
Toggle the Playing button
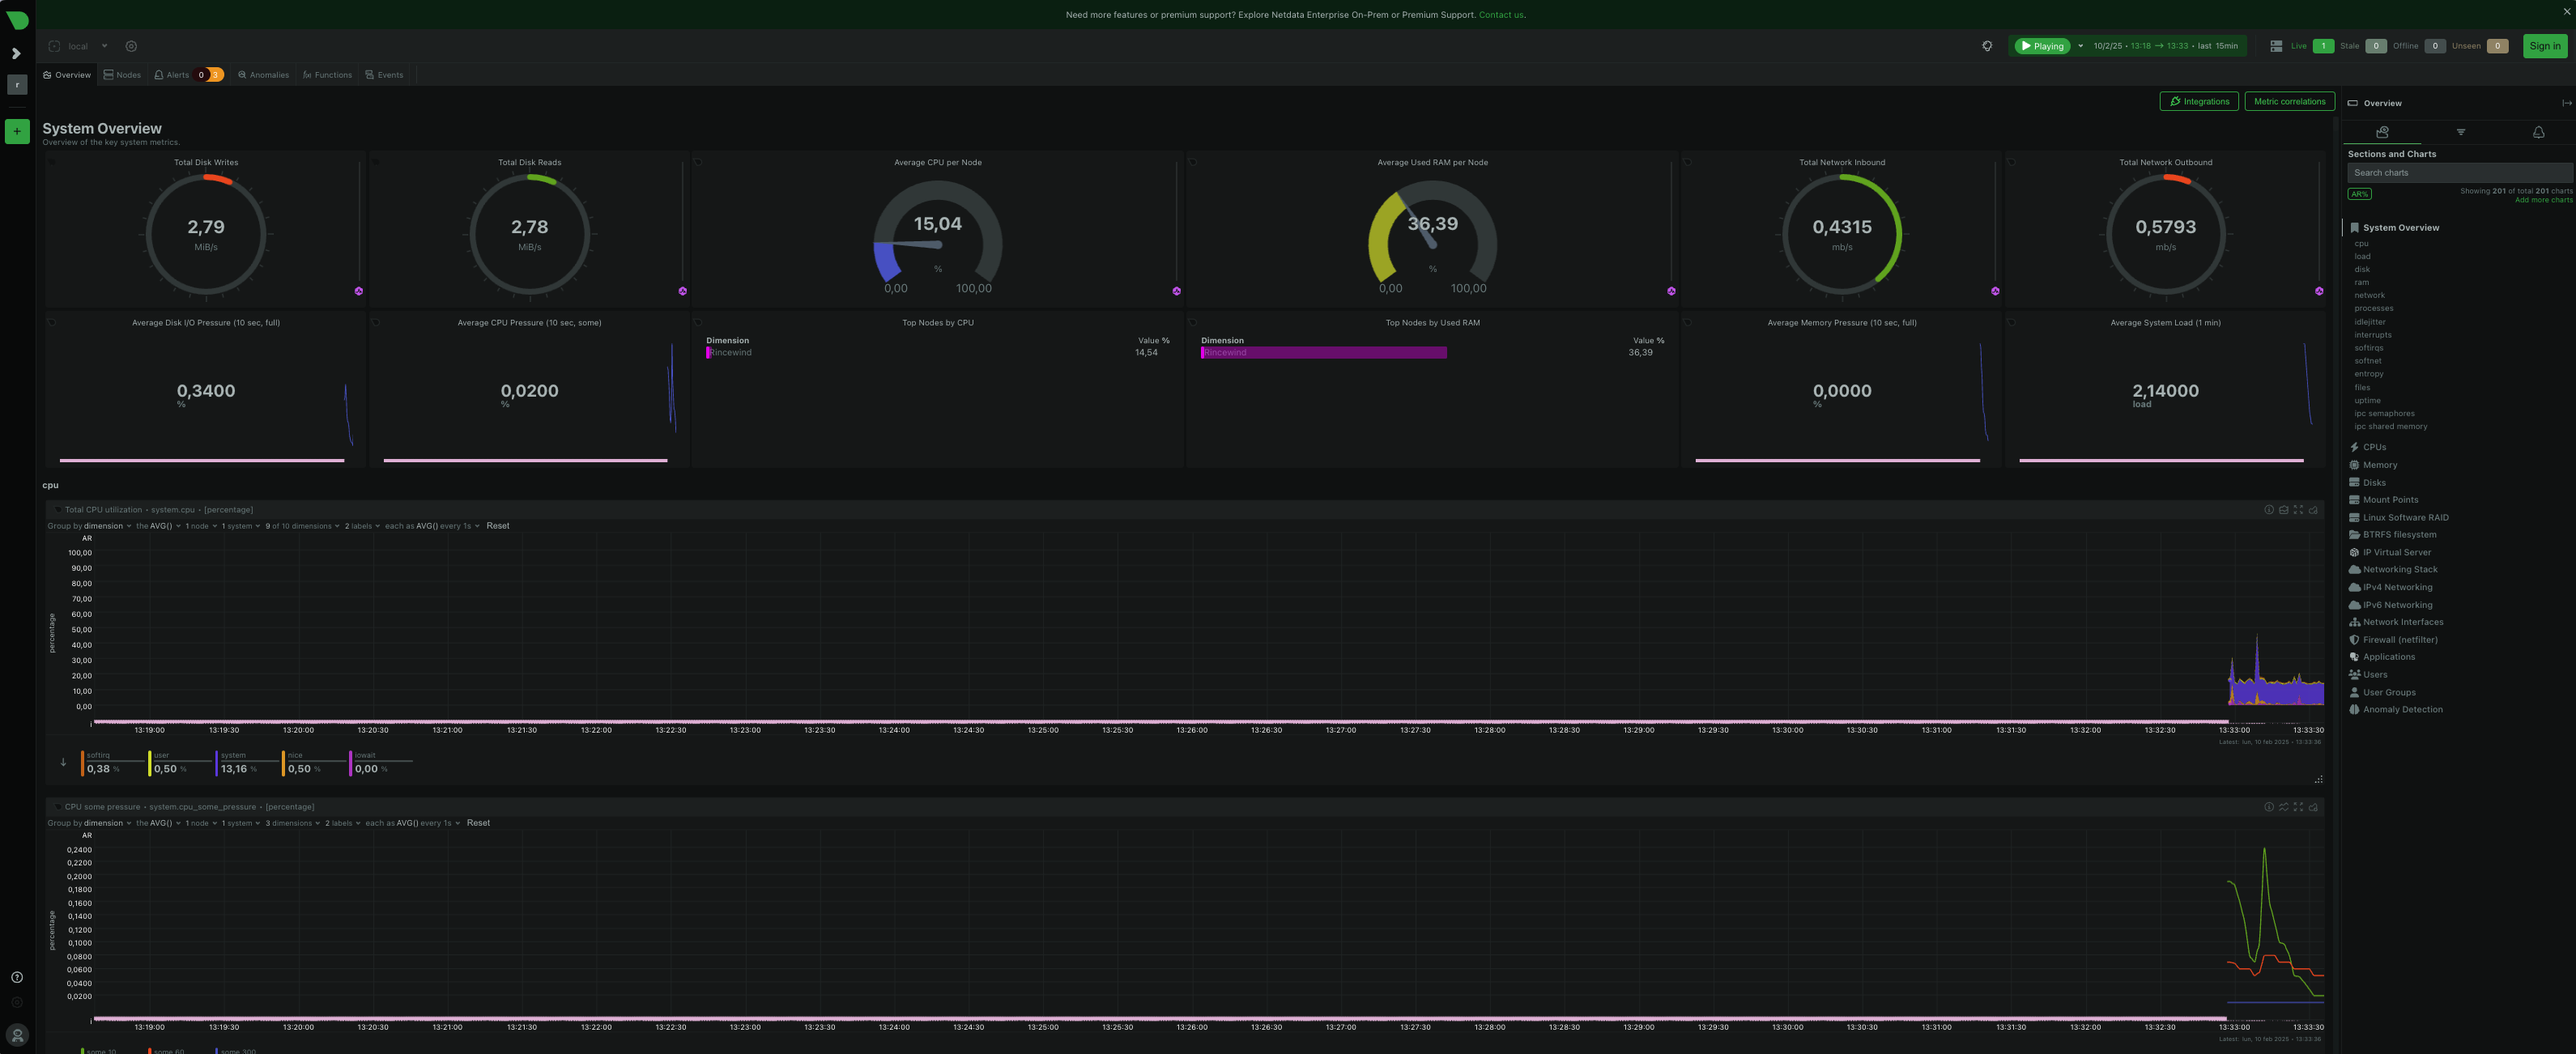[2042, 46]
